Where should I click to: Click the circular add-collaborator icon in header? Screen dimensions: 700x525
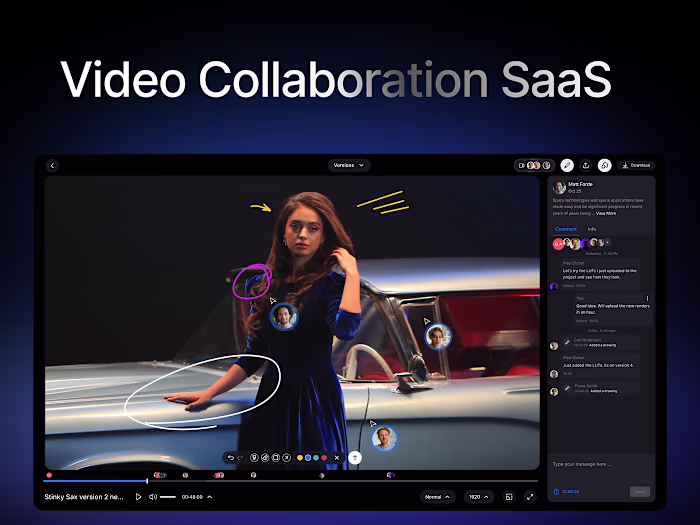pyautogui.click(x=604, y=166)
